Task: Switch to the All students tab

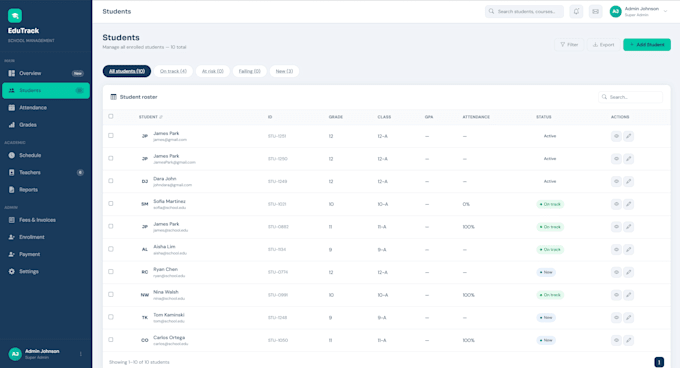Action: (x=127, y=71)
